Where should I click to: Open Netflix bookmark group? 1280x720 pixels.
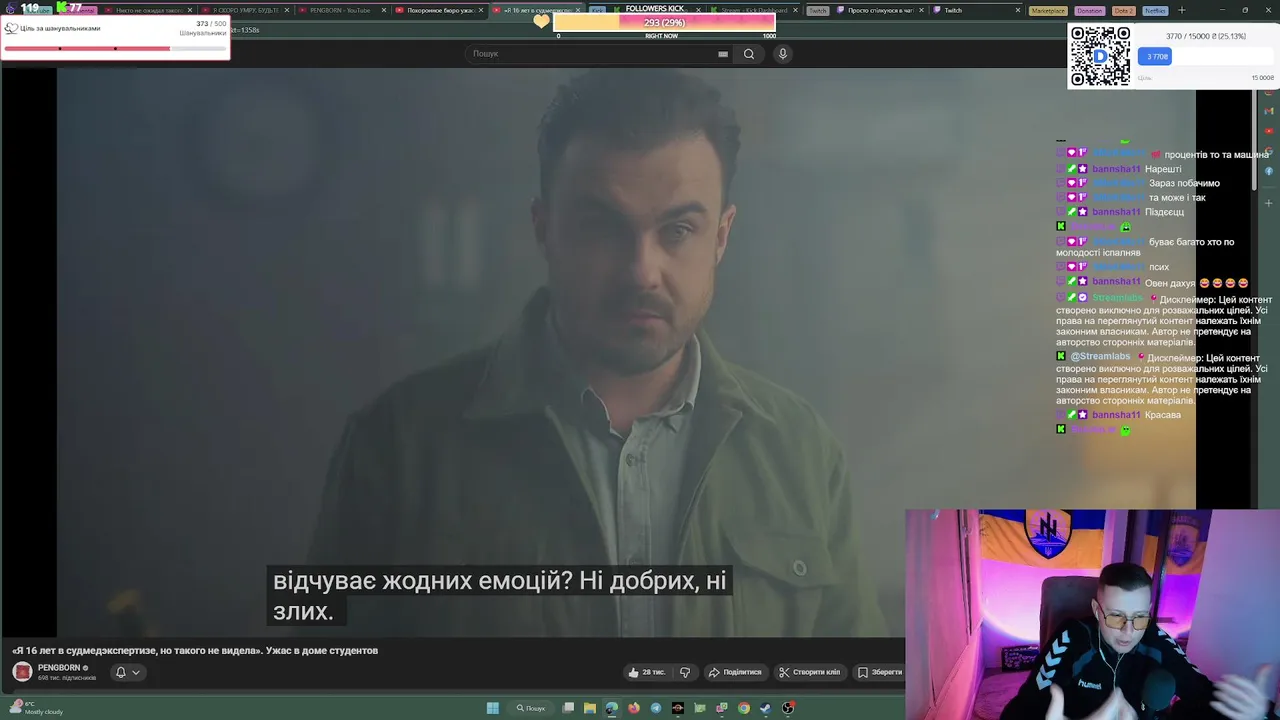(1155, 10)
